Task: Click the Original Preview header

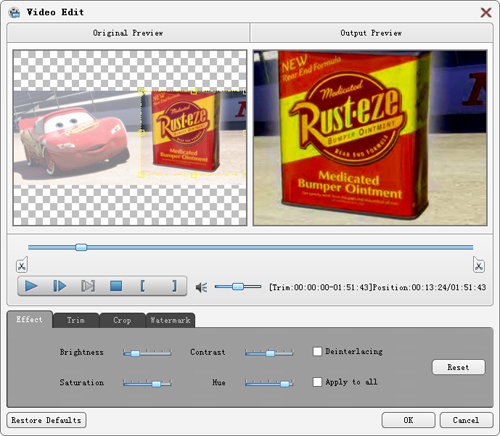Action: pos(128,33)
